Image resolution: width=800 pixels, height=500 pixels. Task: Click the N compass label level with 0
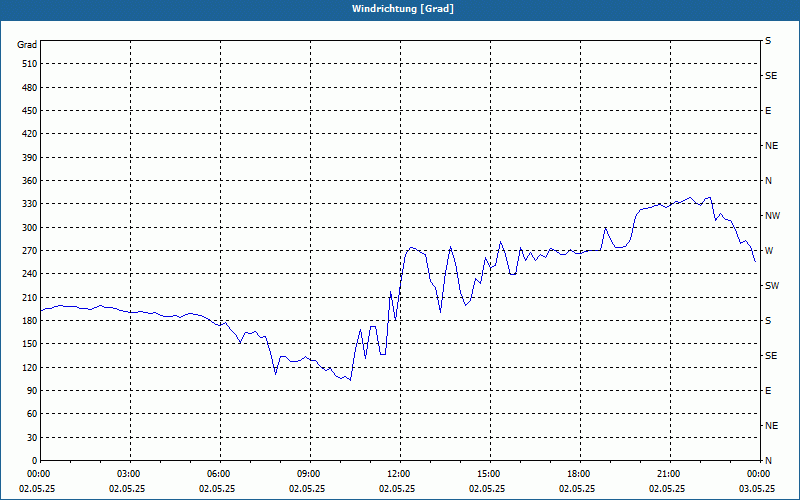tap(769, 460)
